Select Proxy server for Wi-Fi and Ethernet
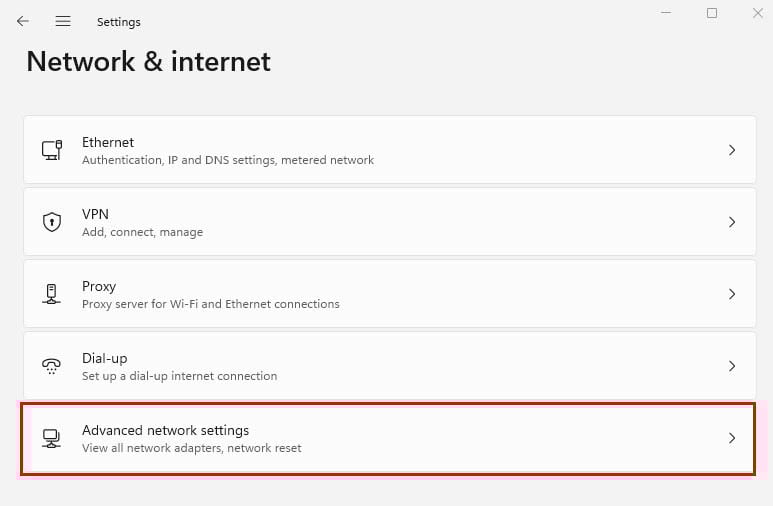Image resolution: width=773 pixels, height=506 pixels. pyautogui.click(x=211, y=304)
